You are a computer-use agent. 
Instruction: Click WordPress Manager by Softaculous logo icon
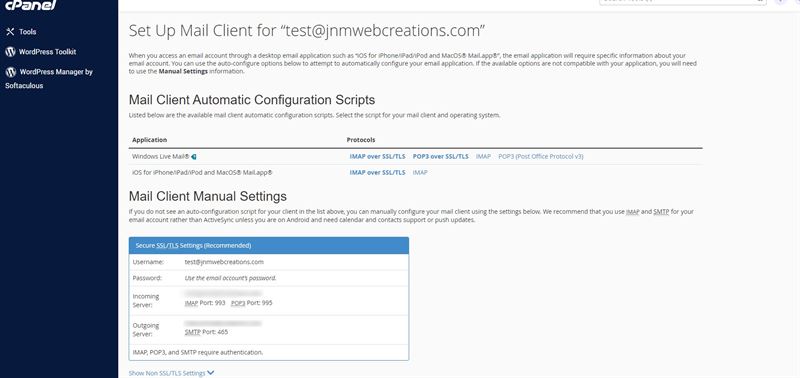11,72
